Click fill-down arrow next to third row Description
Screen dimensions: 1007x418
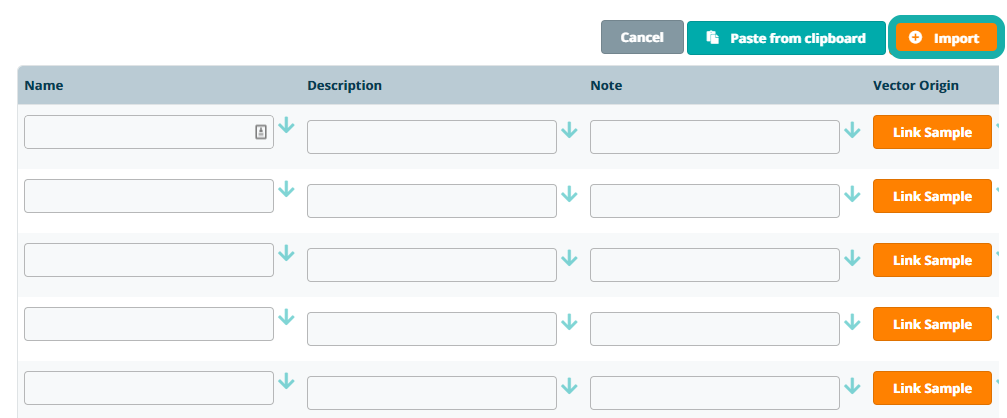tap(570, 258)
